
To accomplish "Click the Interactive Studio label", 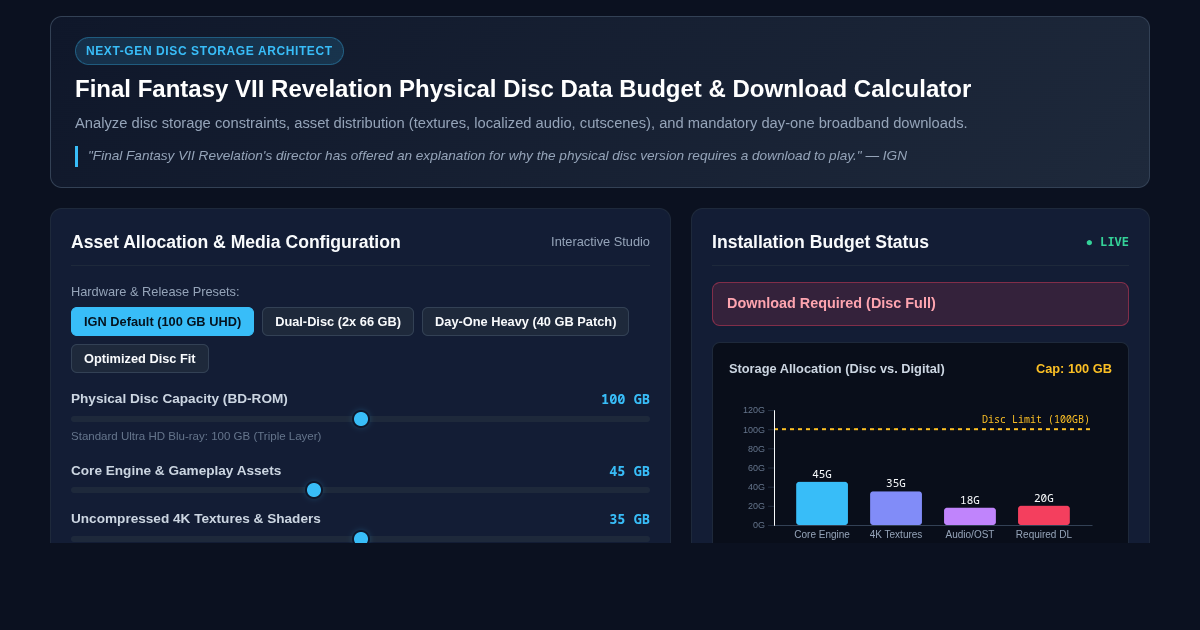I will [600, 242].
